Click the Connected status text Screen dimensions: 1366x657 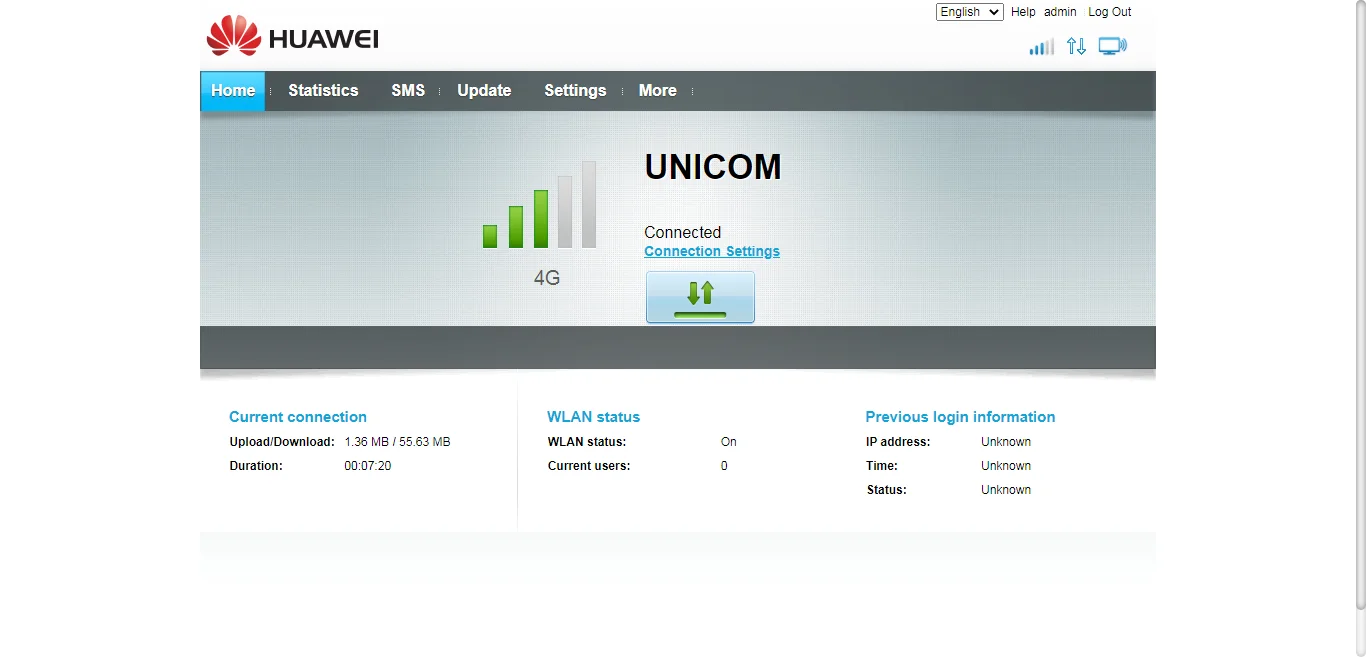683,232
